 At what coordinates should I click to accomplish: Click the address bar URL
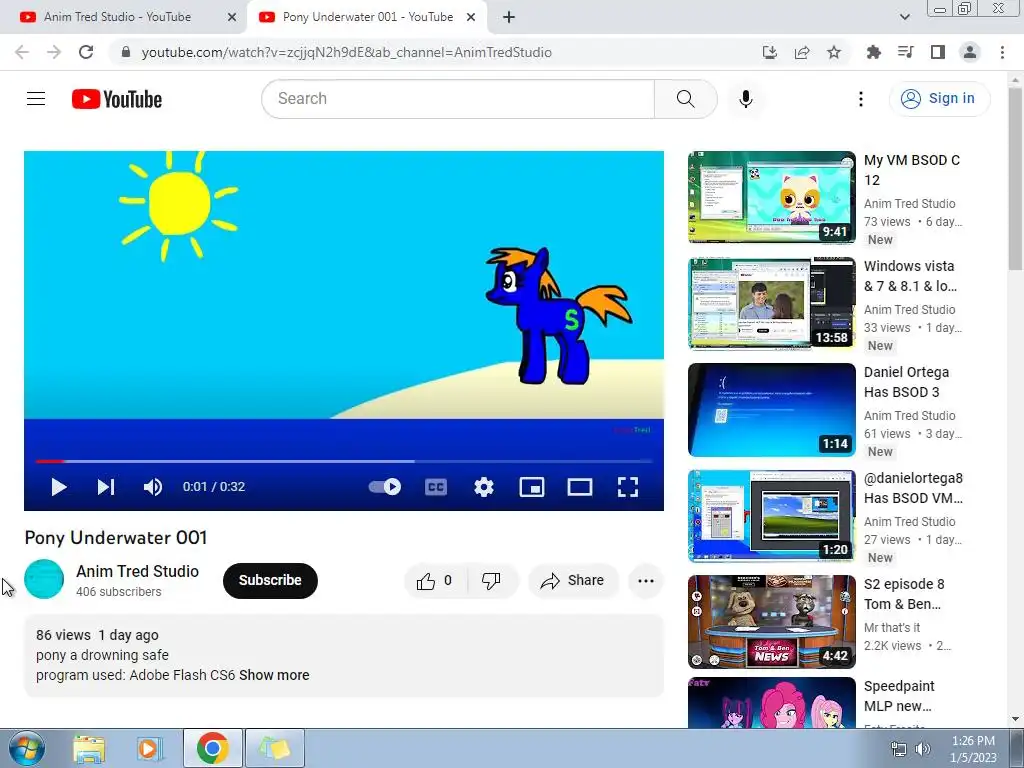point(346,52)
